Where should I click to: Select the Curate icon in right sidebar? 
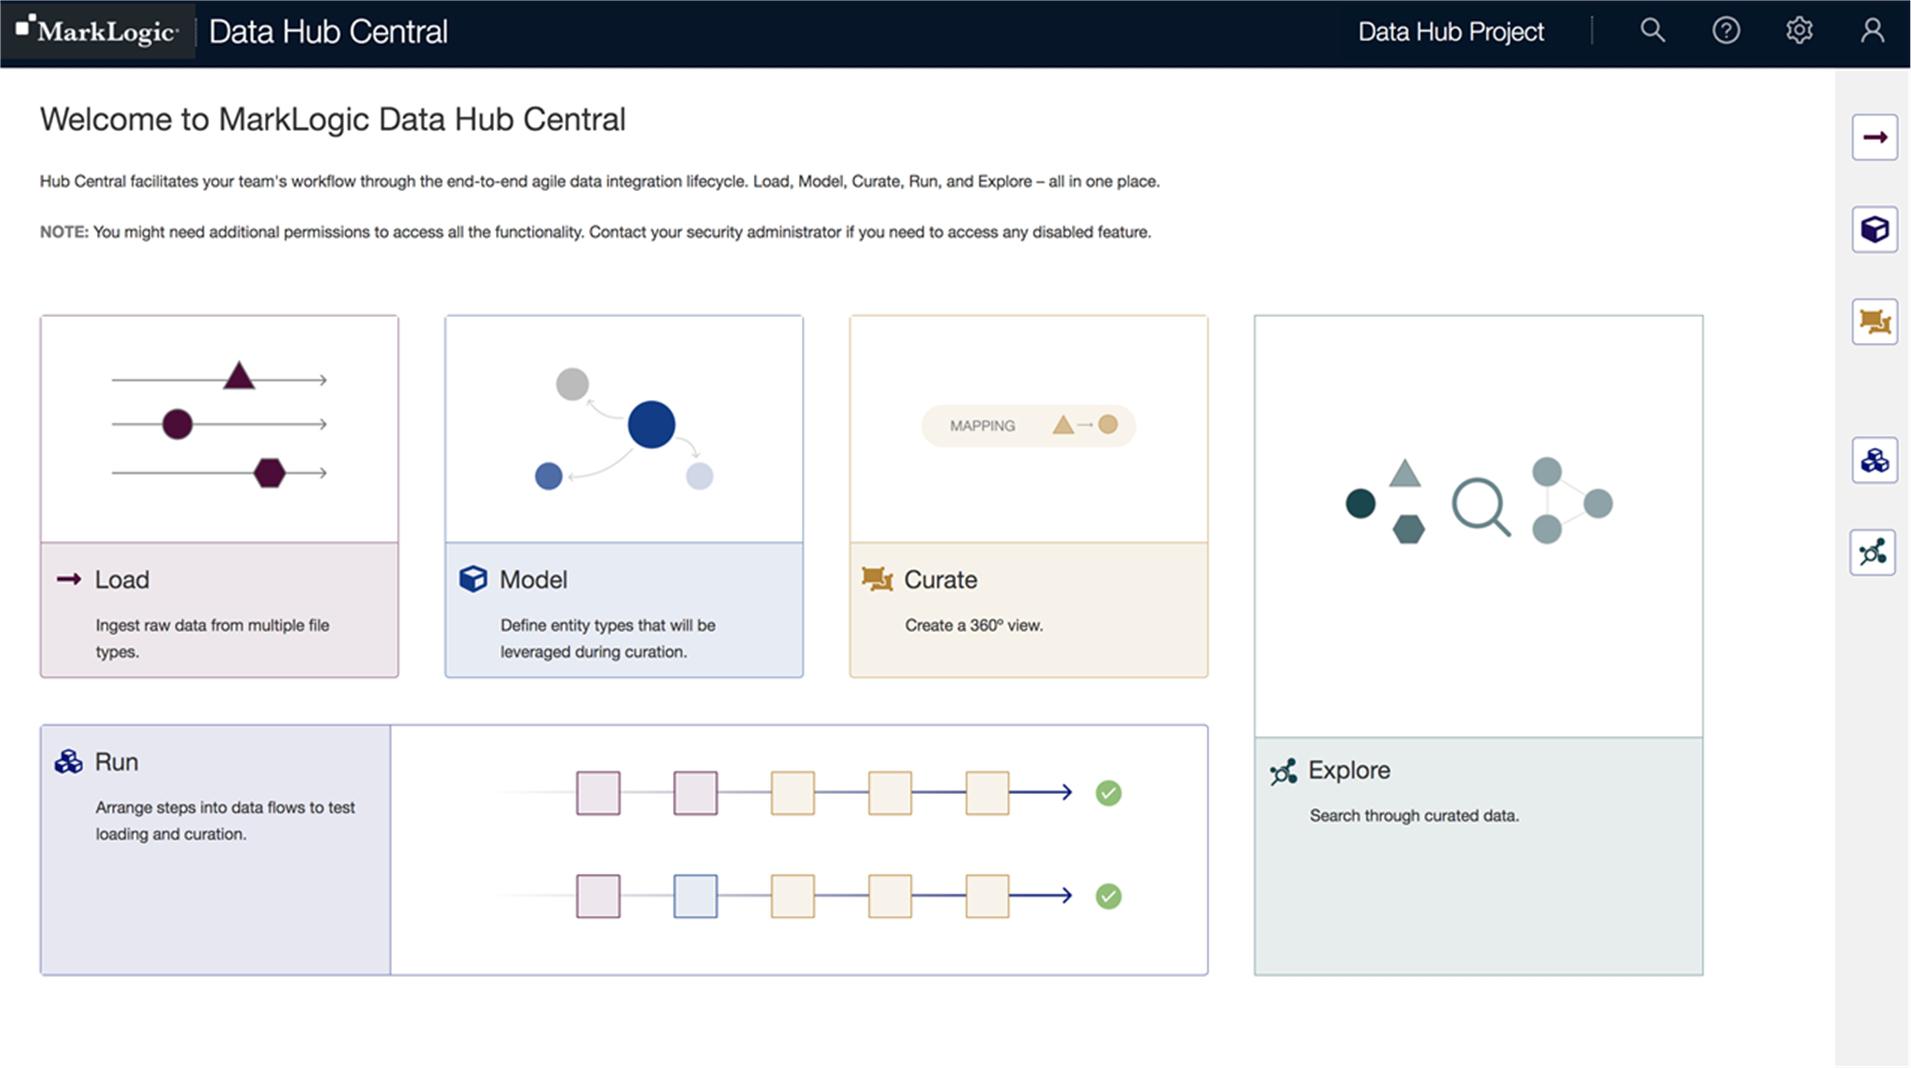(1877, 323)
